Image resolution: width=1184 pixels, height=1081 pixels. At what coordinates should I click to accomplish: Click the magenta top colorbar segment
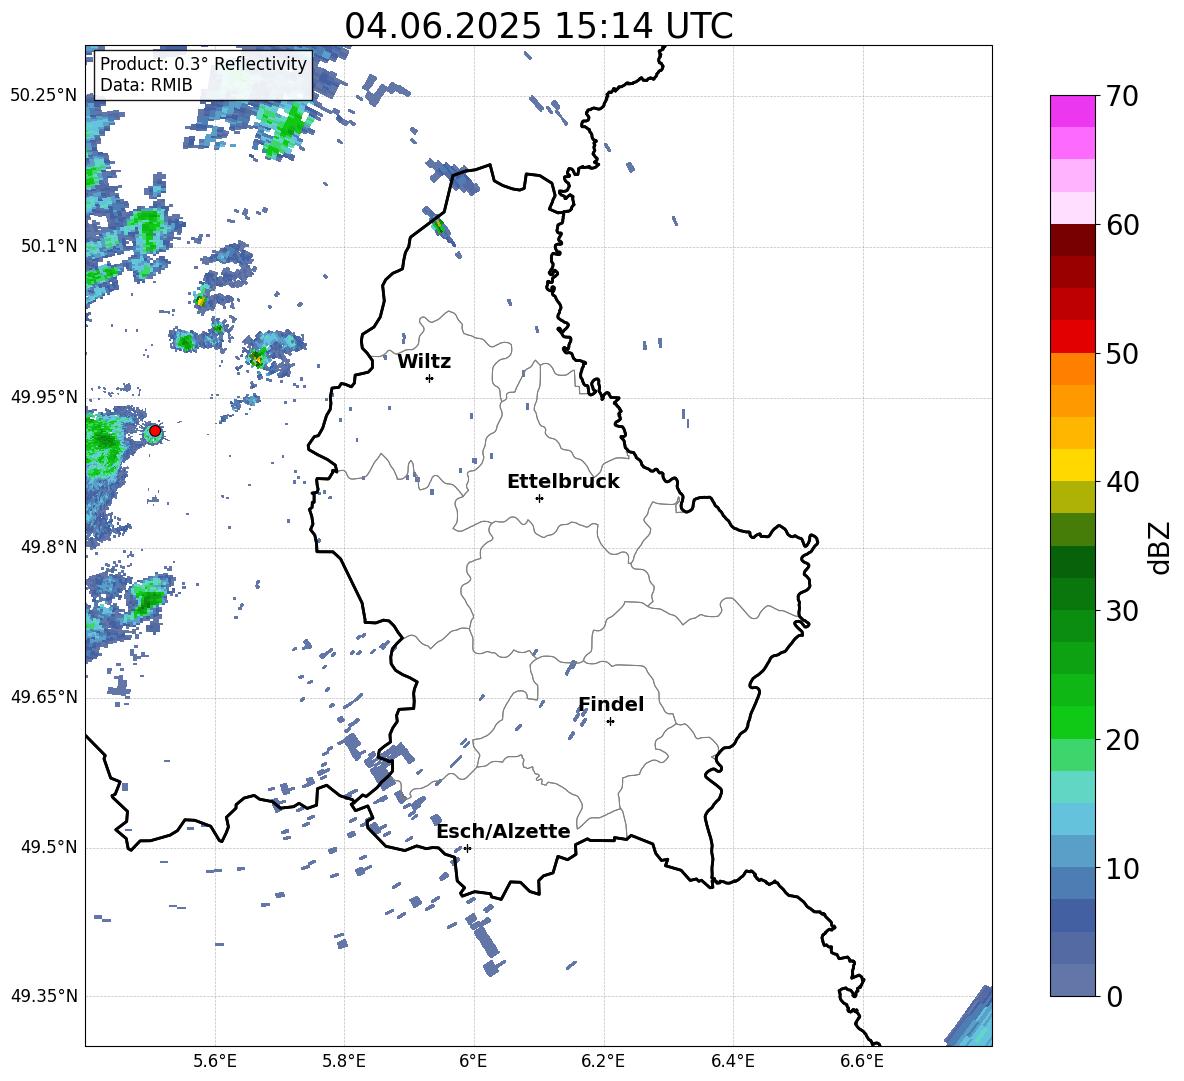tap(1072, 111)
